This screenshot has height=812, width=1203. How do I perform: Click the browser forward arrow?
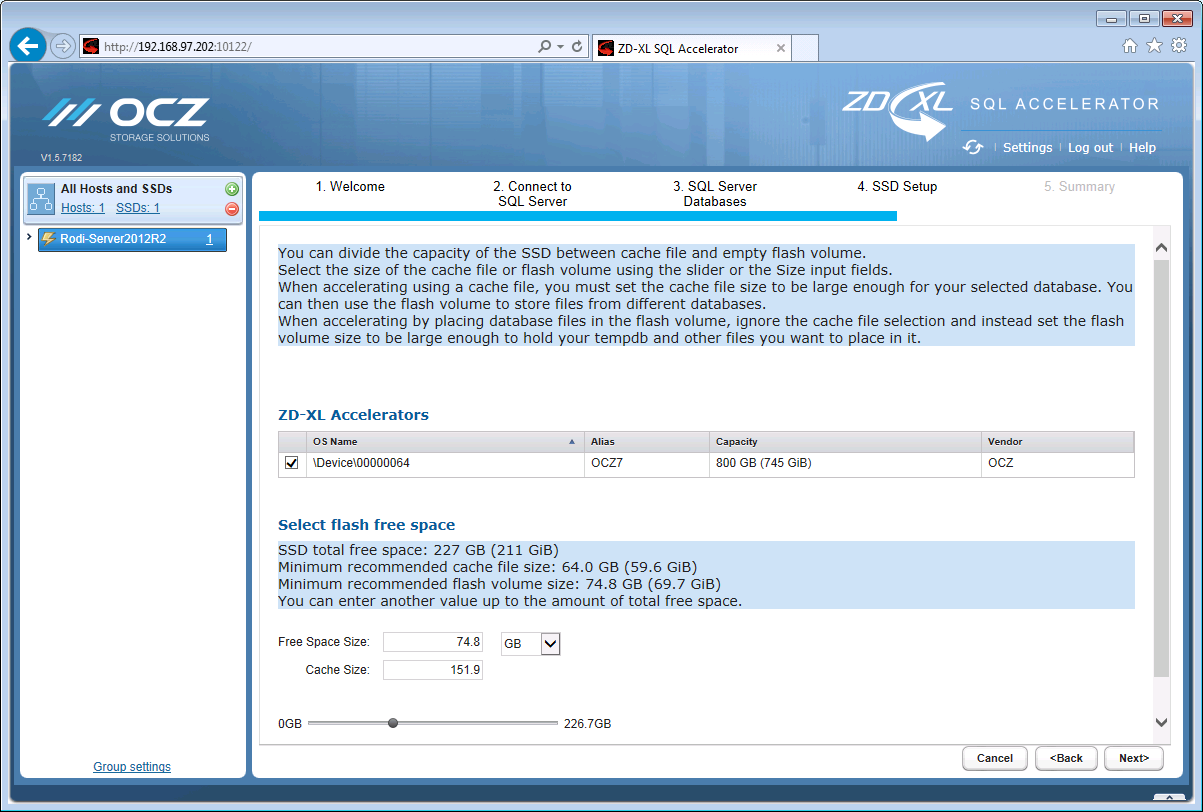coord(63,46)
